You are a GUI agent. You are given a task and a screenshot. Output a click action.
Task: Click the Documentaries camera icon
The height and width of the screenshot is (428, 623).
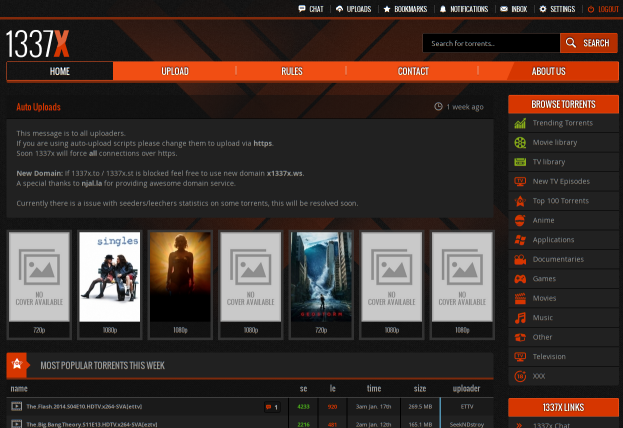click(x=520, y=259)
